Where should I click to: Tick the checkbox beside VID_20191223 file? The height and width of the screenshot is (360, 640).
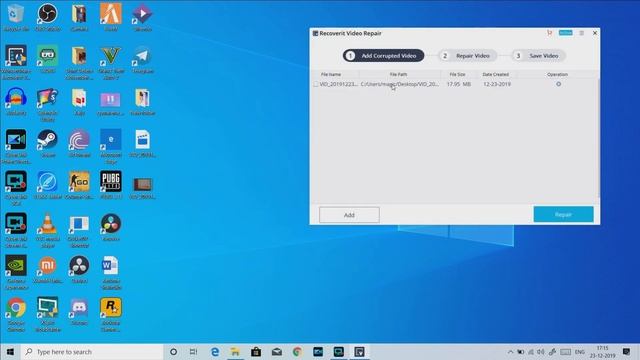[316, 84]
